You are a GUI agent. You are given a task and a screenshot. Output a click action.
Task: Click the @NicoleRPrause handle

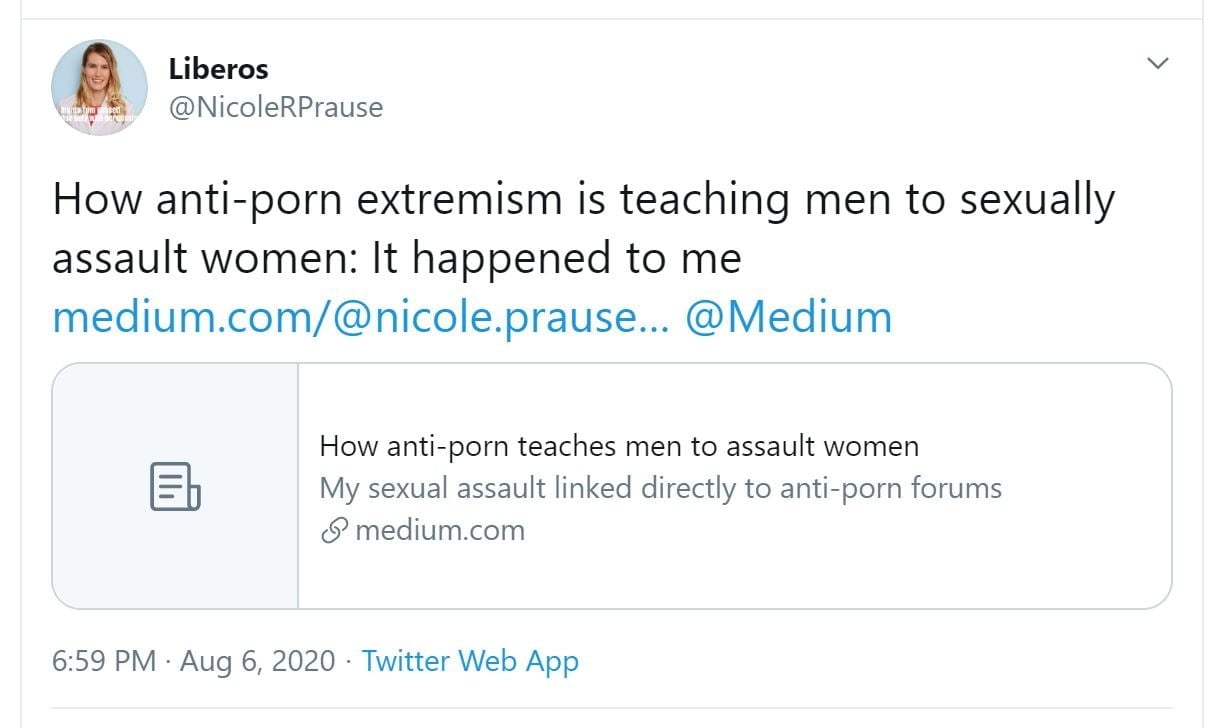275,107
